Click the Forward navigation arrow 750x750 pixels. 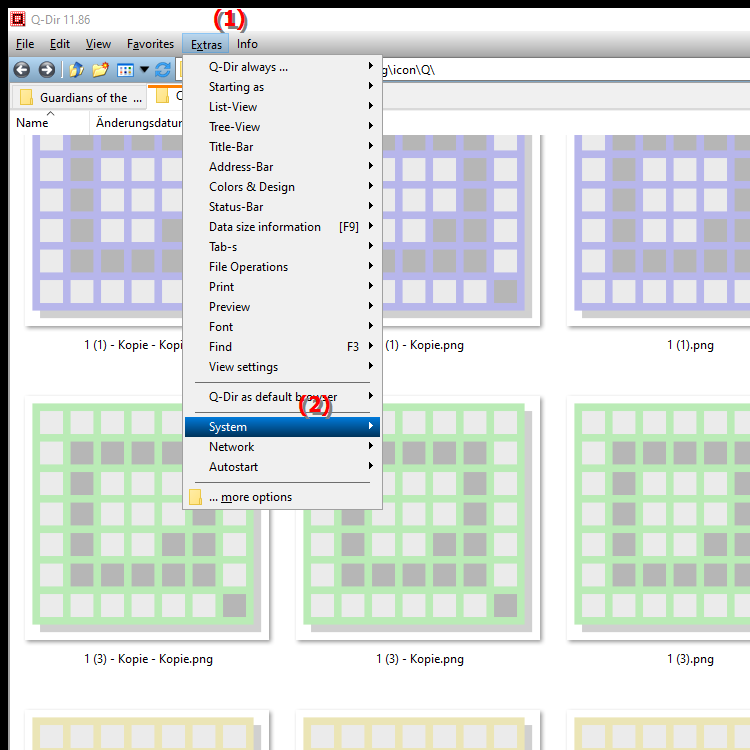click(46, 70)
